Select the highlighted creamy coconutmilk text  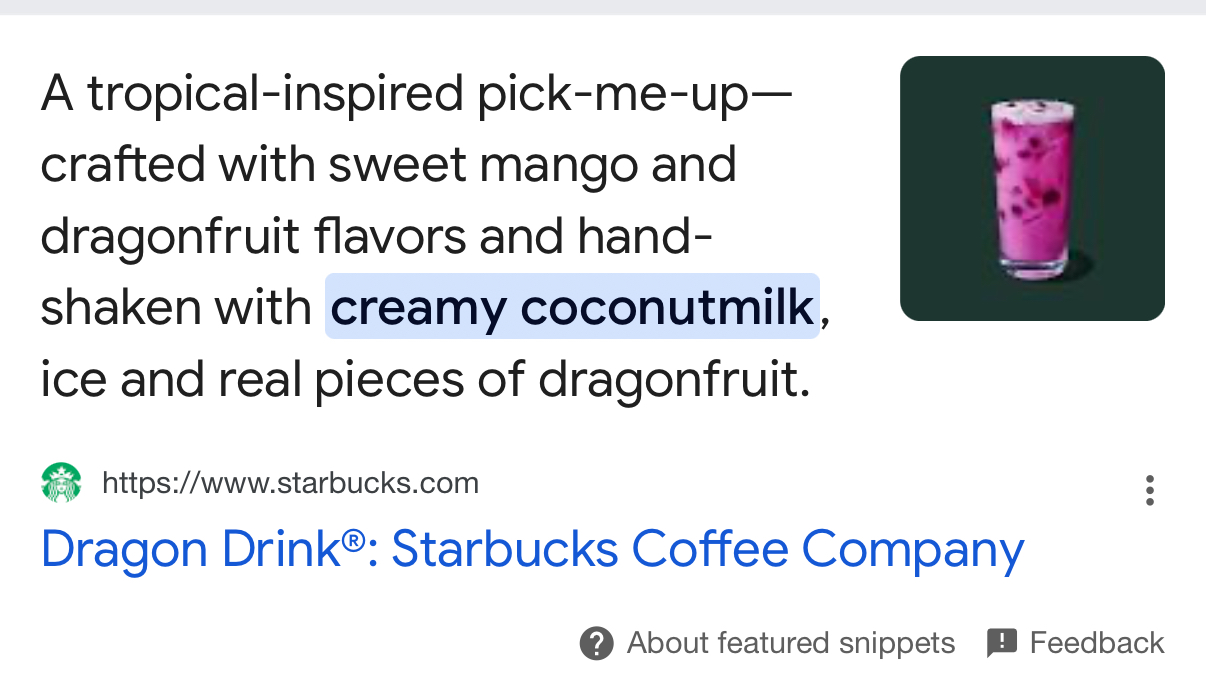tap(572, 307)
